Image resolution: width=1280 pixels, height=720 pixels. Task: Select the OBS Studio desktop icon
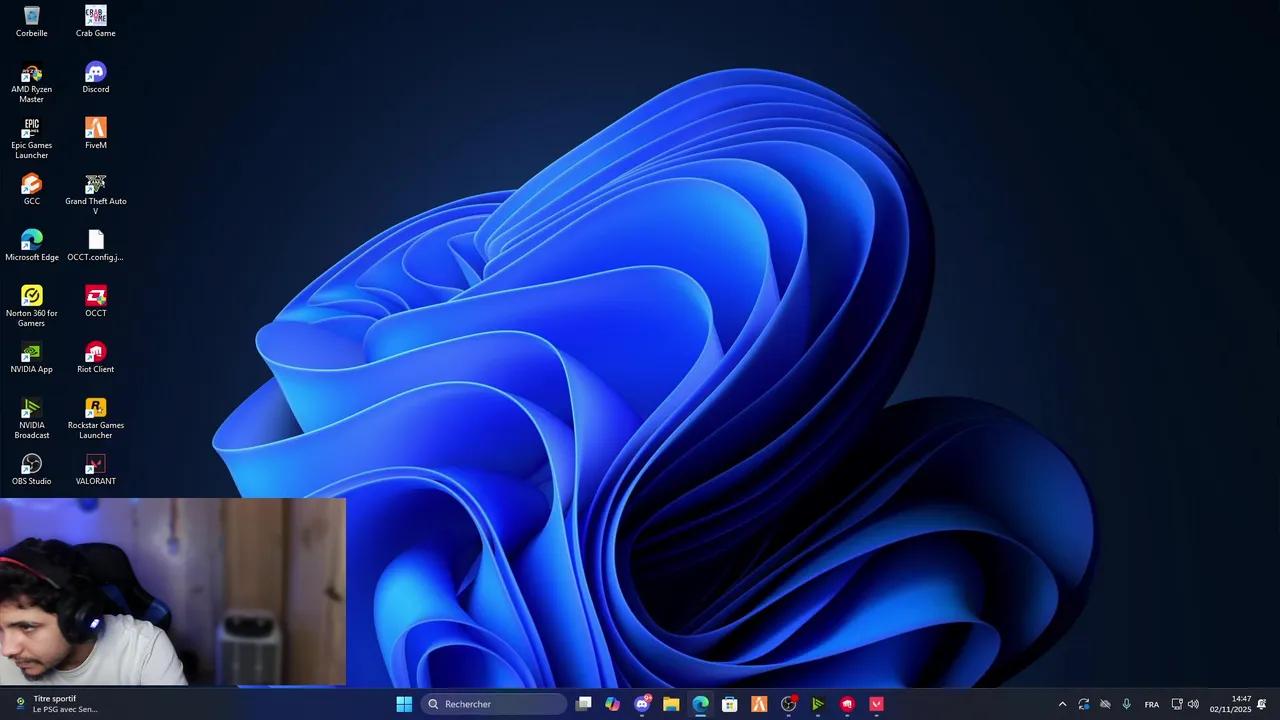(31, 465)
